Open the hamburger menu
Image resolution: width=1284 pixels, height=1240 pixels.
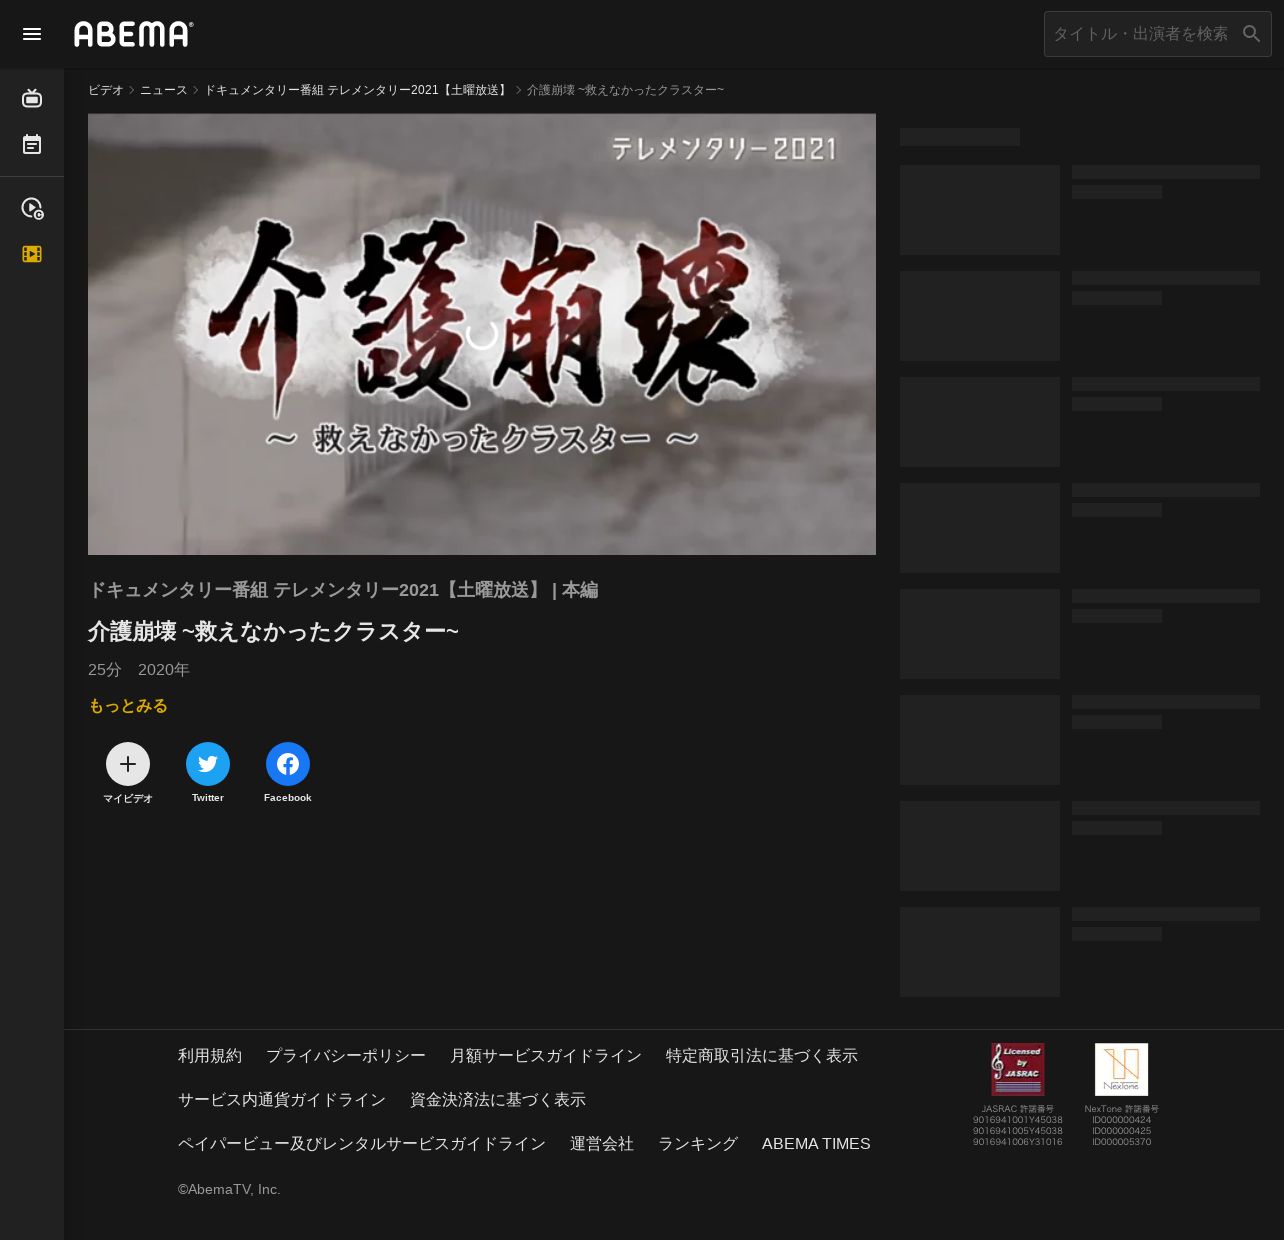point(32,34)
